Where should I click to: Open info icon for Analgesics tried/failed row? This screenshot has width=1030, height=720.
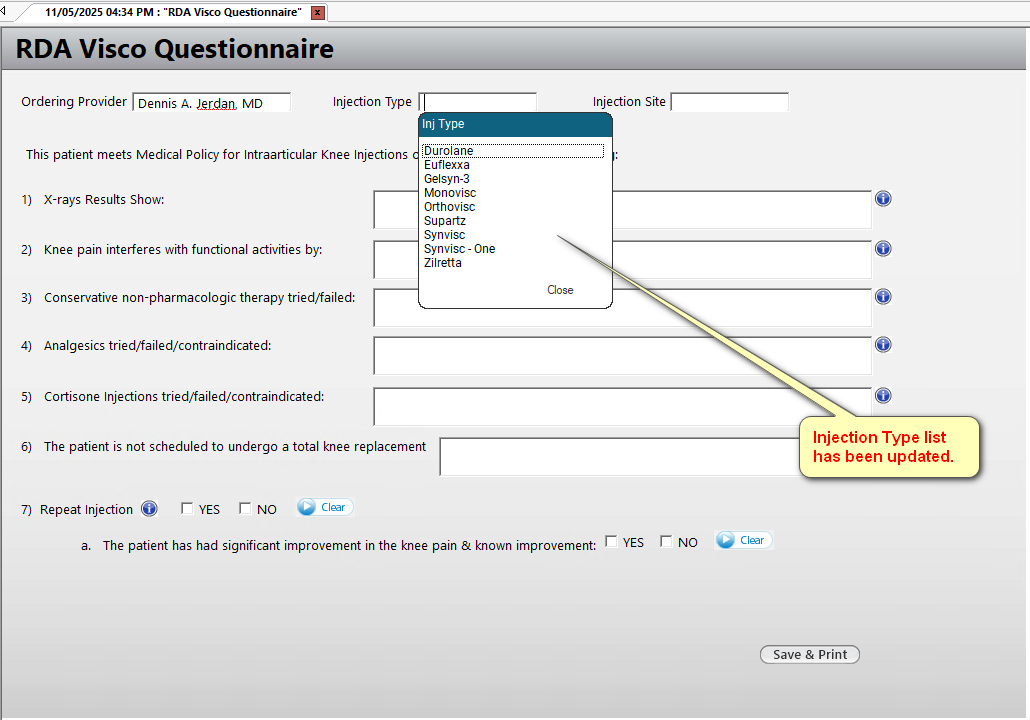(883, 344)
